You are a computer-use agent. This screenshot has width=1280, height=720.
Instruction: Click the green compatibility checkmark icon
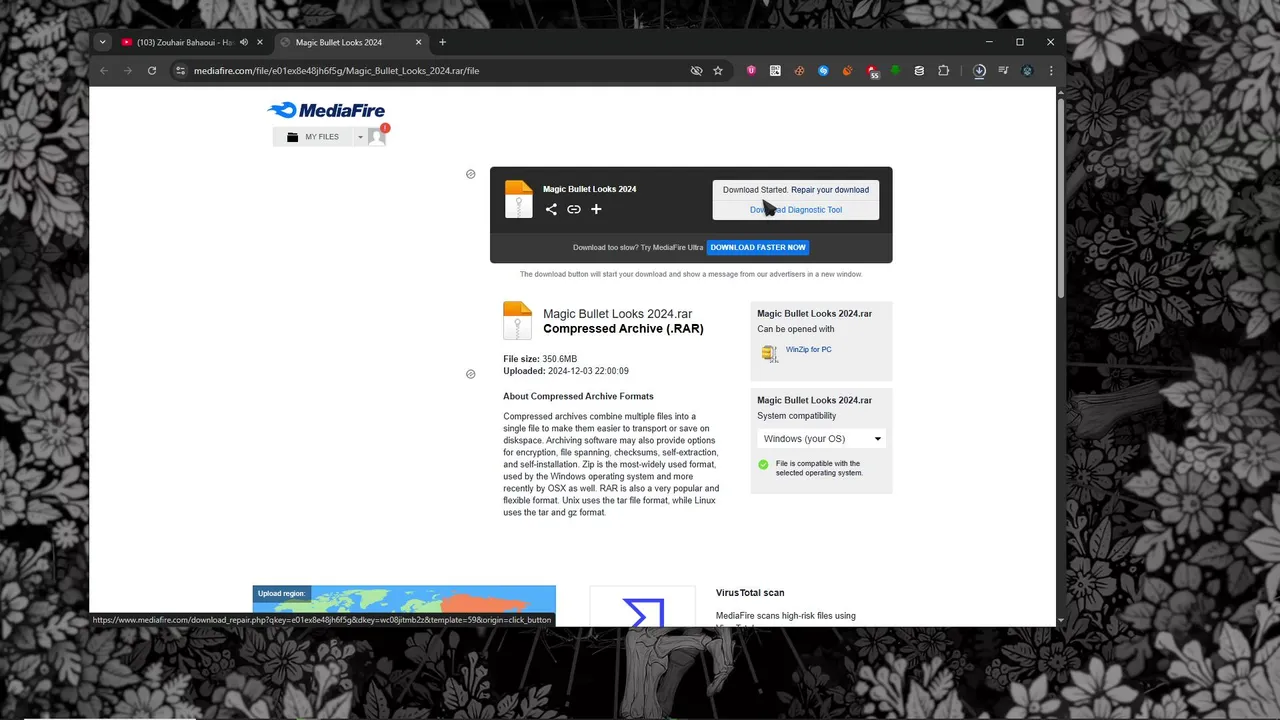click(764, 464)
